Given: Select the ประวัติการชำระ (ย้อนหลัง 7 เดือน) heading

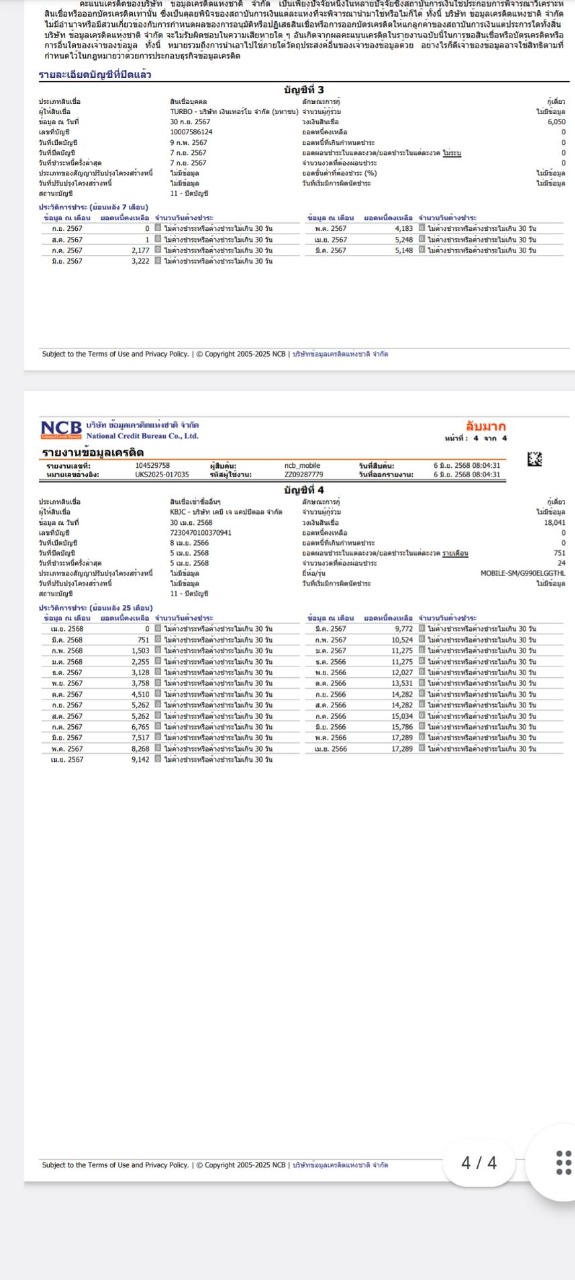Looking at the screenshot, I should (x=93, y=206).
